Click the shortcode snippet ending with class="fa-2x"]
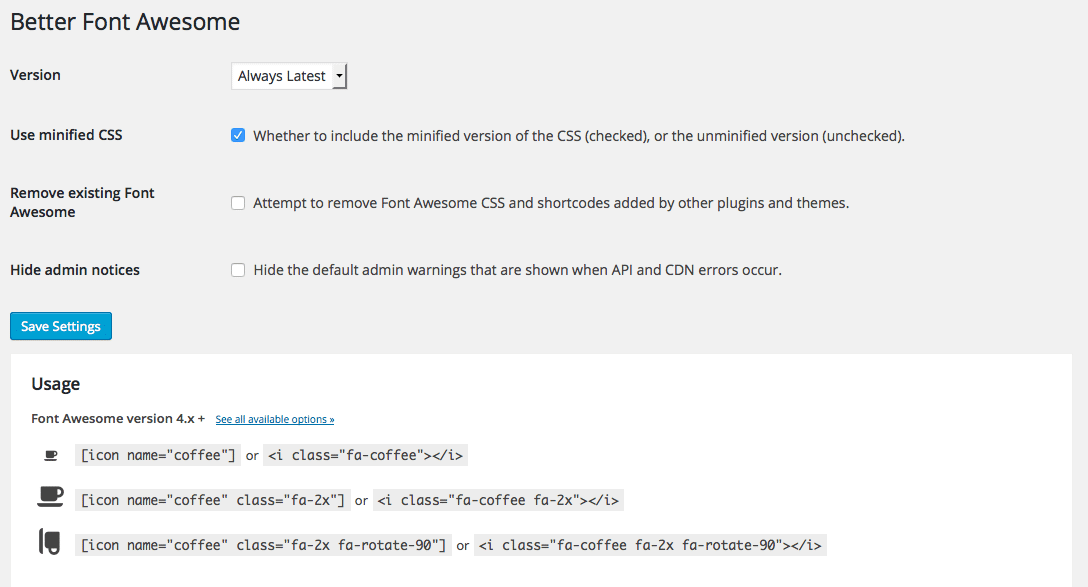 (212, 500)
